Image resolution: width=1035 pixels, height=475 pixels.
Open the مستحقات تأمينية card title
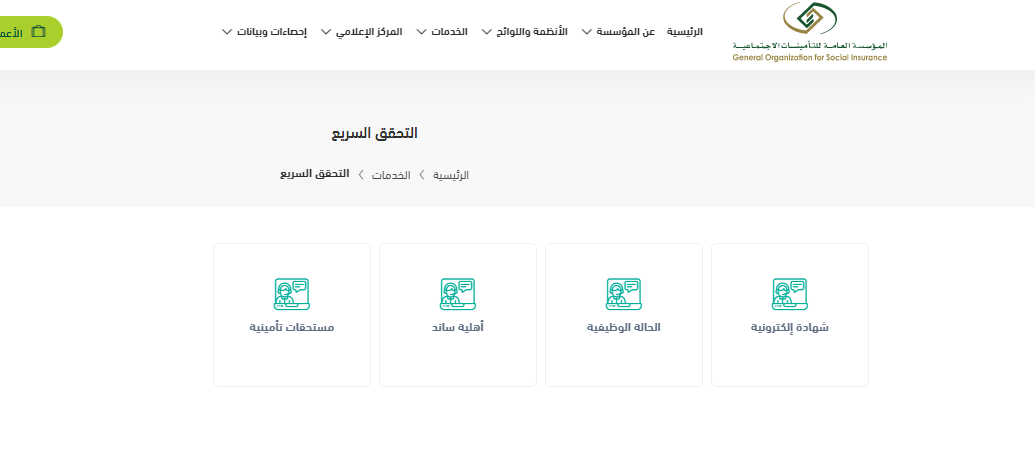pos(291,327)
